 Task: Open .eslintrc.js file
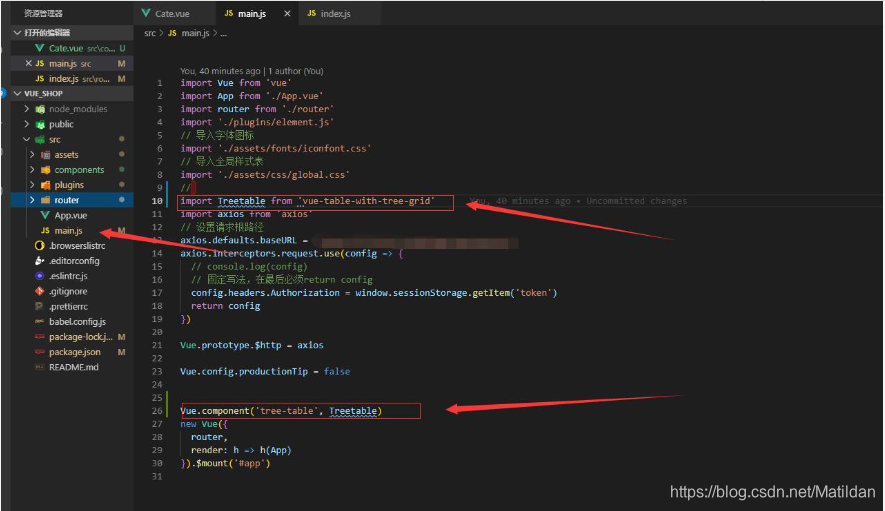[x=68, y=276]
